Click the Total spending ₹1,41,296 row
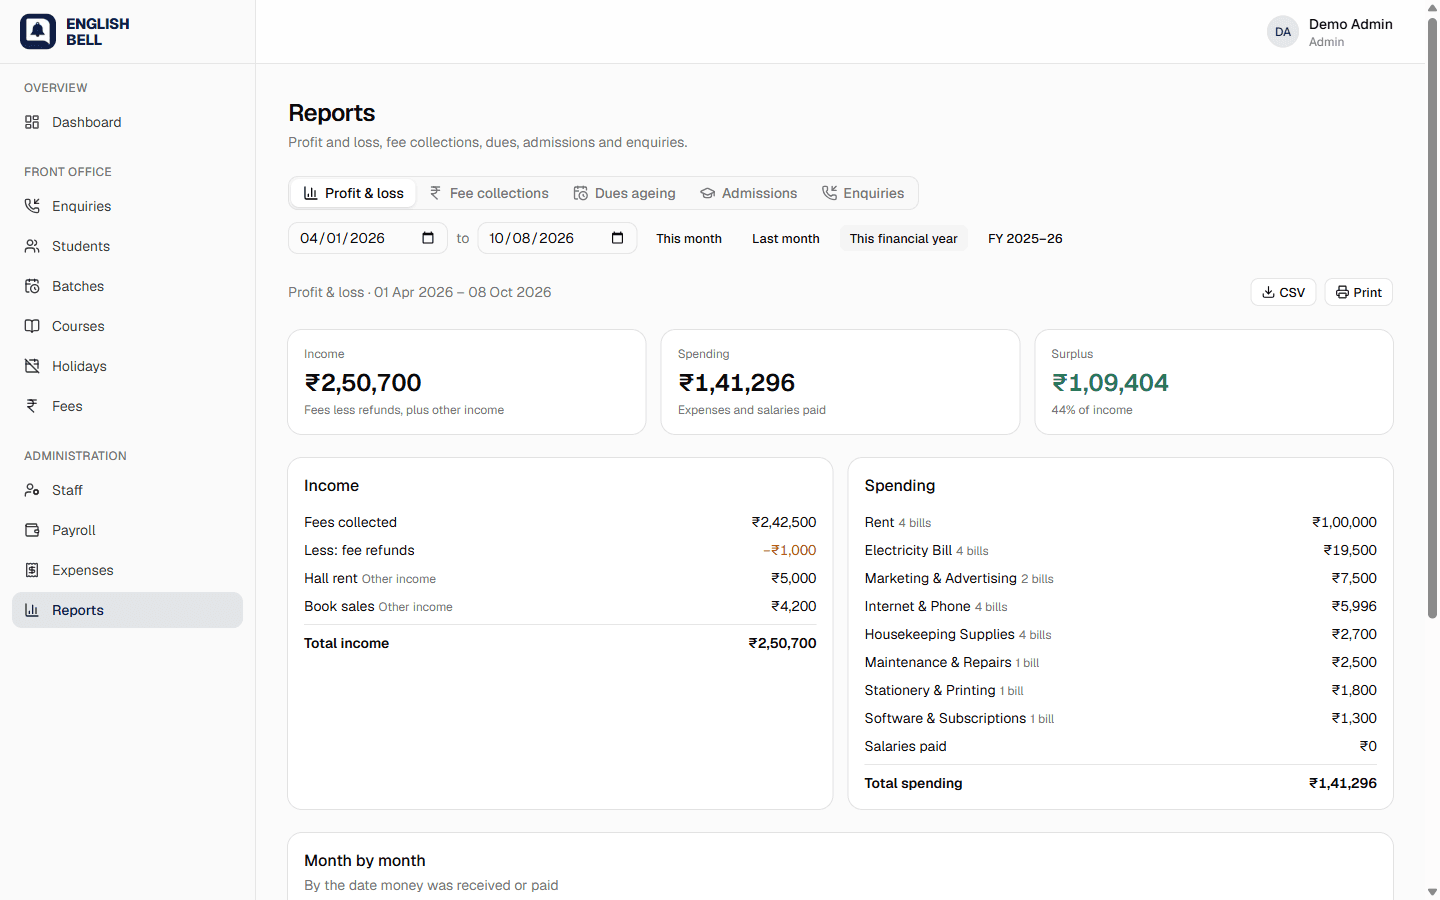Screen dimensions: 1440x900 pos(1120,783)
